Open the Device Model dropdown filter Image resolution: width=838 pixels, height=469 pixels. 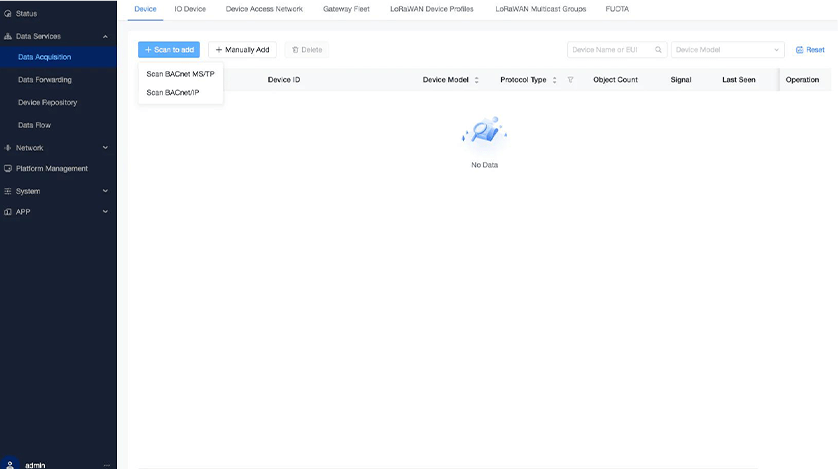(x=727, y=50)
